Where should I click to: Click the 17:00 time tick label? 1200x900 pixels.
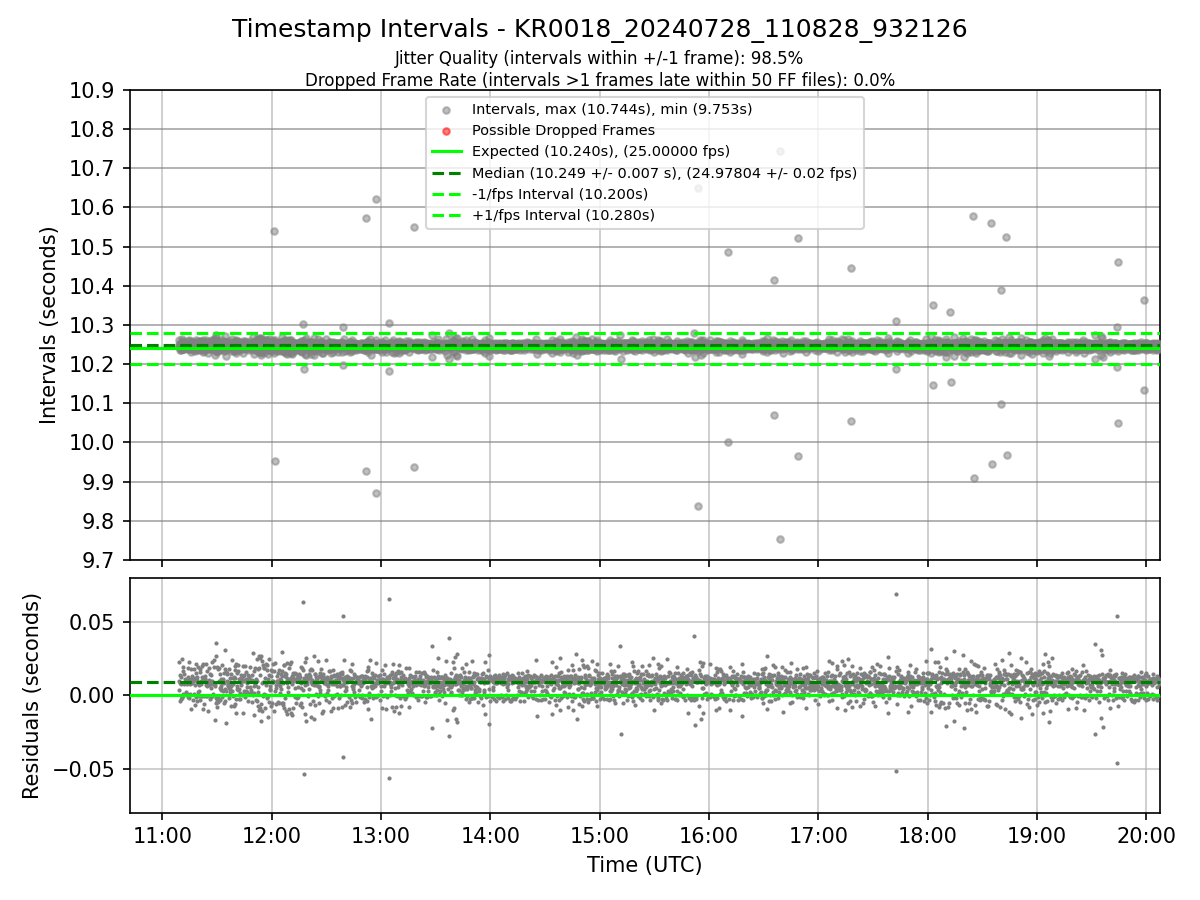(x=818, y=835)
